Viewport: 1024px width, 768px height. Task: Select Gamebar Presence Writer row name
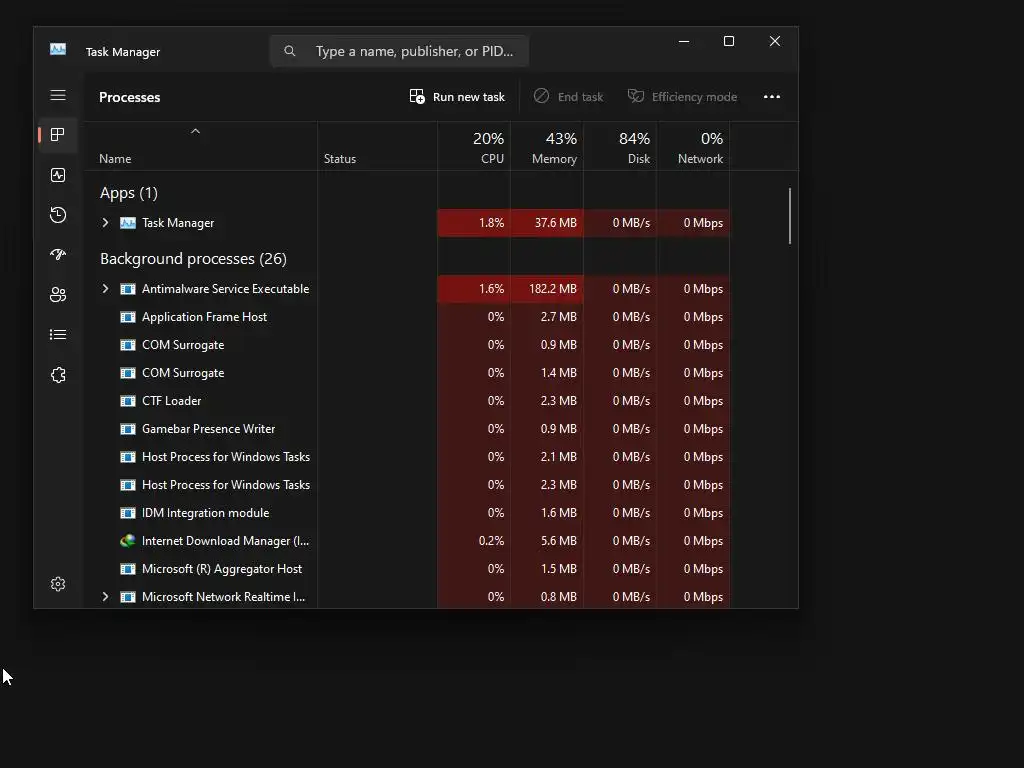click(208, 429)
